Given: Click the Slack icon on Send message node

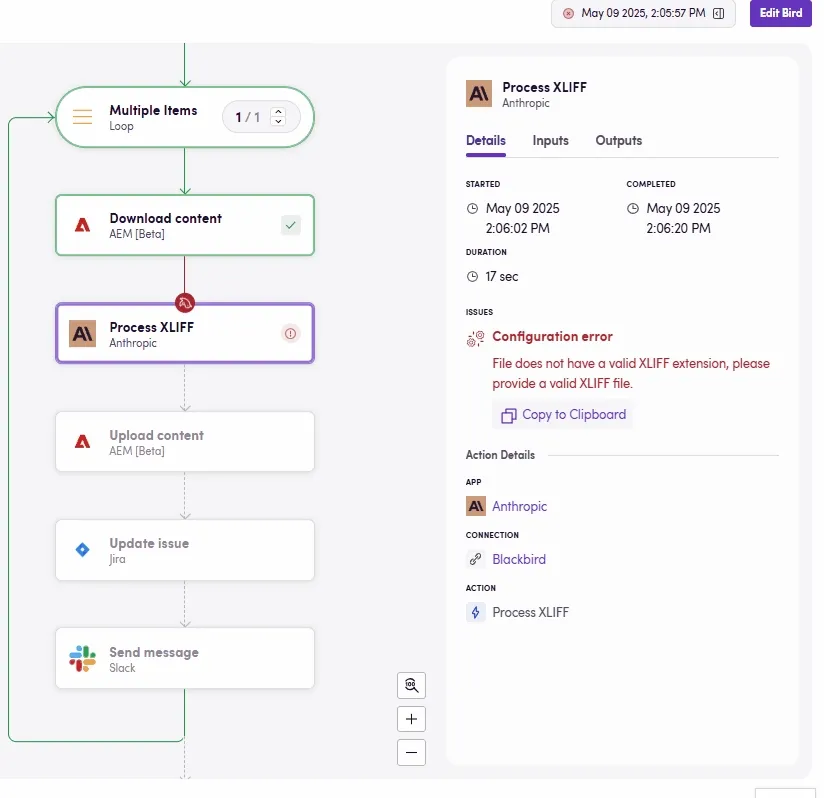Looking at the screenshot, I should (x=83, y=658).
